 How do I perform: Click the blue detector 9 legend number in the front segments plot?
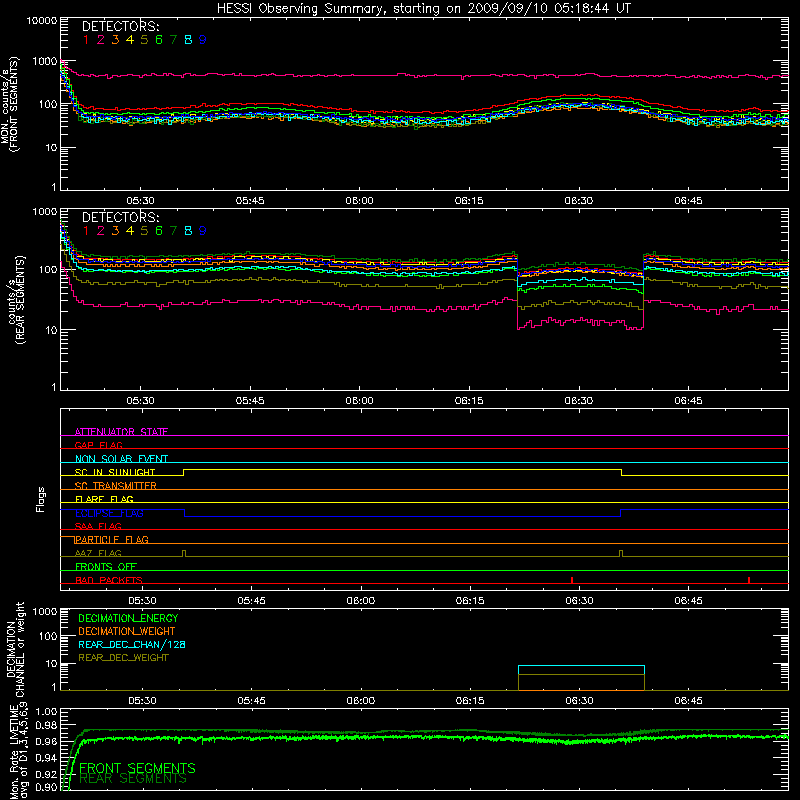click(x=203, y=40)
